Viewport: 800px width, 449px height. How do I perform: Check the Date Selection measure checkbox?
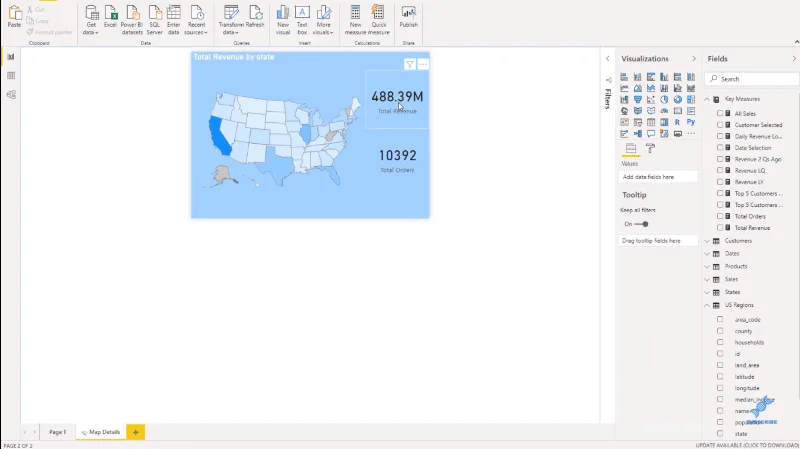coord(720,147)
